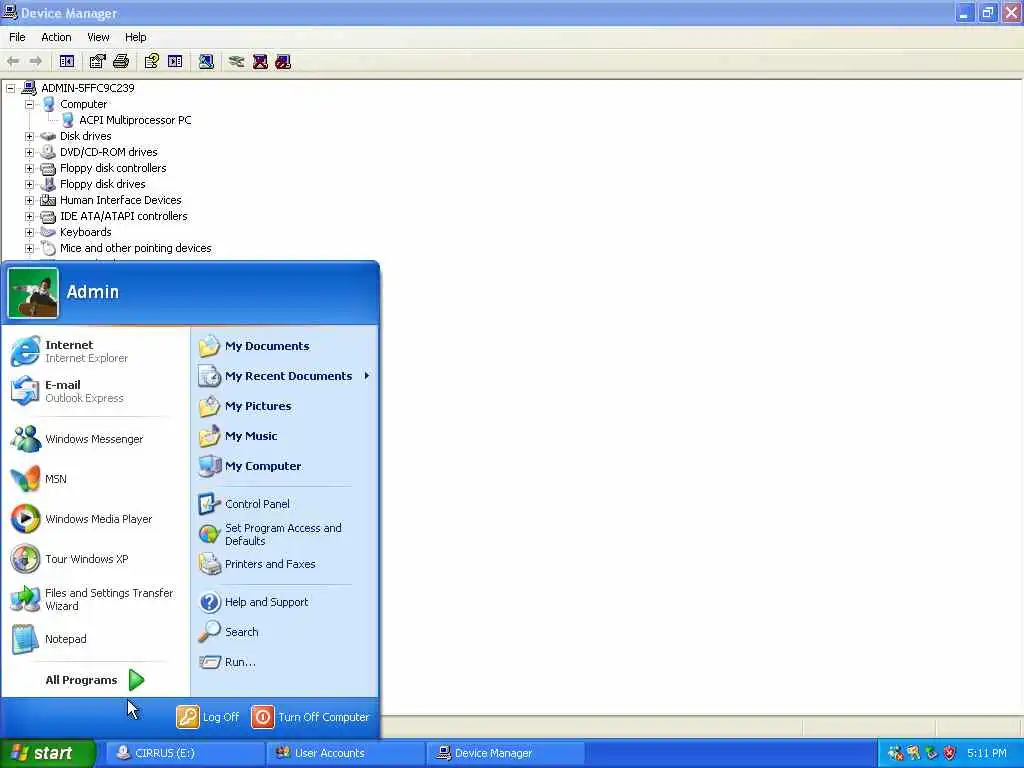The height and width of the screenshot is (768, 1024).
Task: Open Control Panel
Action: [285, 504]
